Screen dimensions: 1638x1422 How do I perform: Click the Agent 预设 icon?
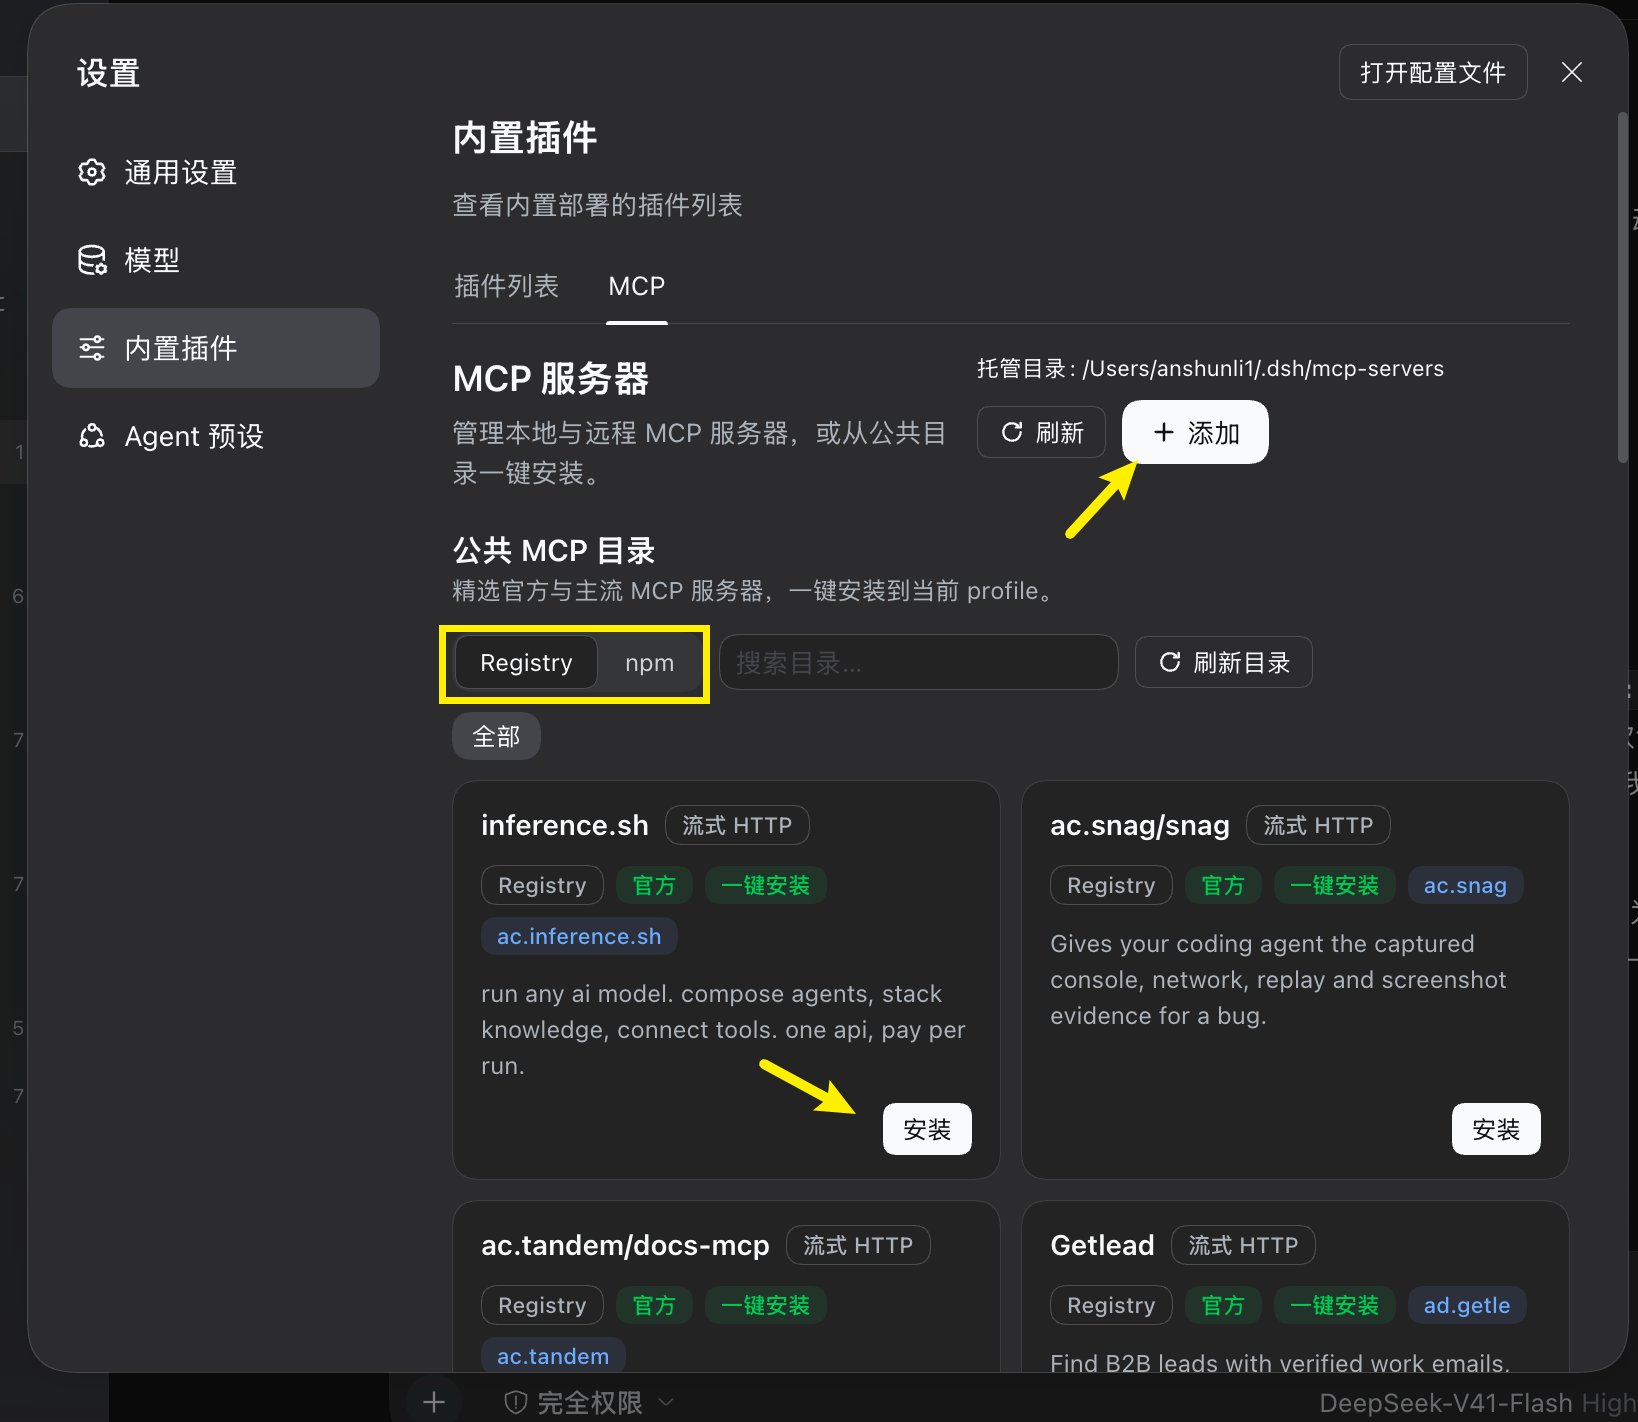pos(92,436)
